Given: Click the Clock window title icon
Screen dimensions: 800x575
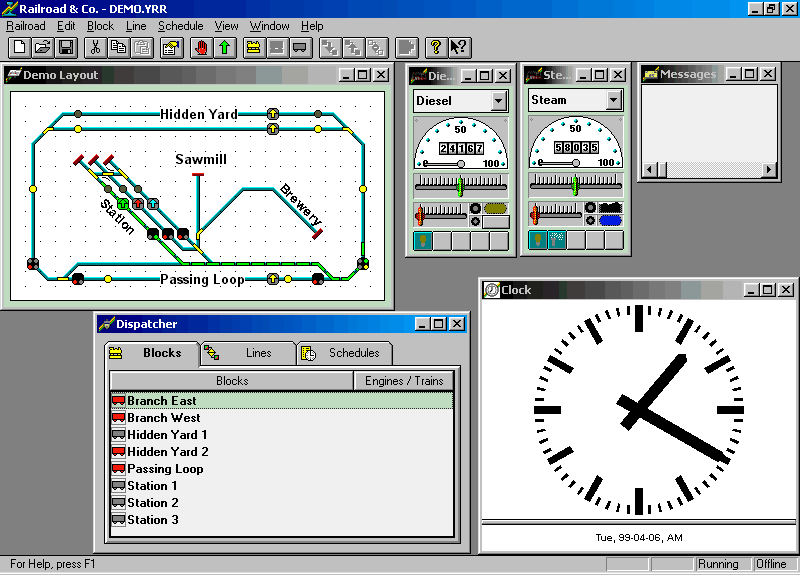Looking at the screenshot, I should click(491, 290).
